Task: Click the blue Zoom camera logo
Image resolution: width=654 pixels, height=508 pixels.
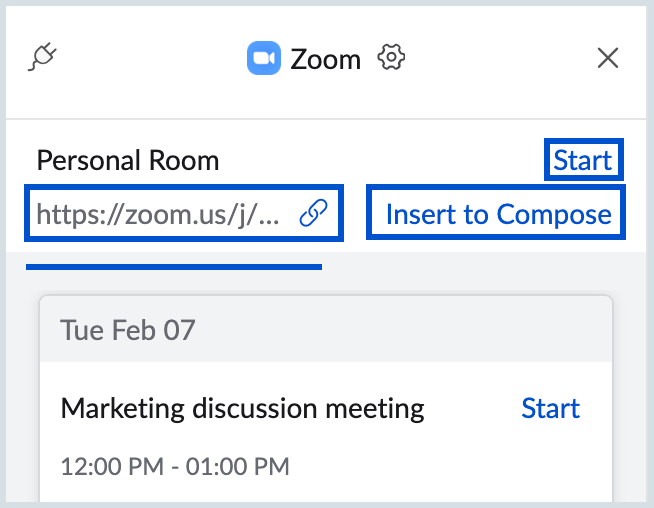Action: [x=263, y=58]
